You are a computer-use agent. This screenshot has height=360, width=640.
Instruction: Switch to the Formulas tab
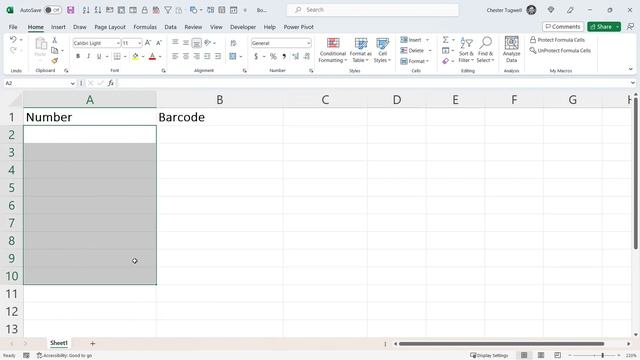point(145,27)
